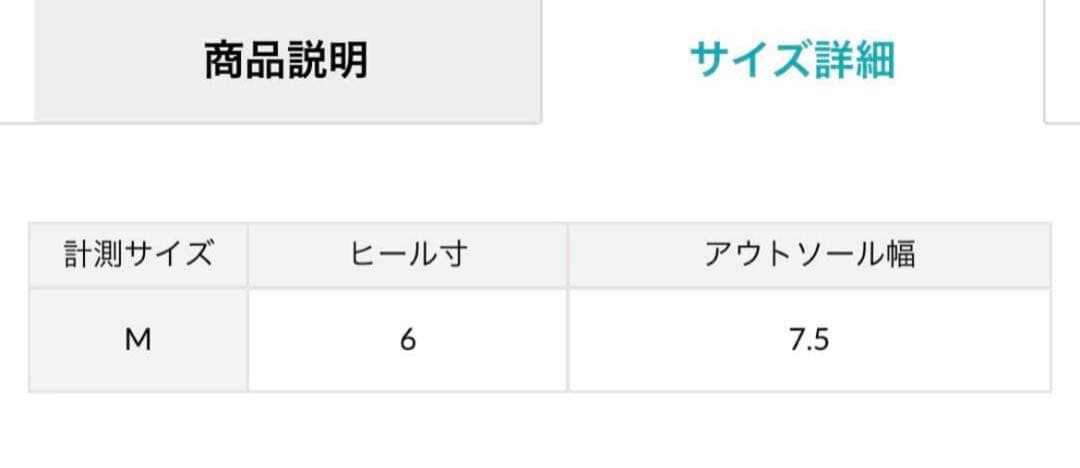Click the ヒール寸 column header
The height and width of the screenshot is (468, 1080).
tap(408, 255)
